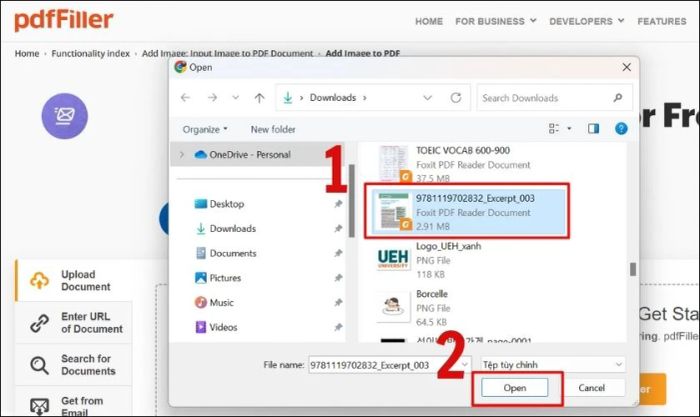Click the search magnifier icon in dialog
Viewport: 700px width, 417px height.
(x=618, y=97)
